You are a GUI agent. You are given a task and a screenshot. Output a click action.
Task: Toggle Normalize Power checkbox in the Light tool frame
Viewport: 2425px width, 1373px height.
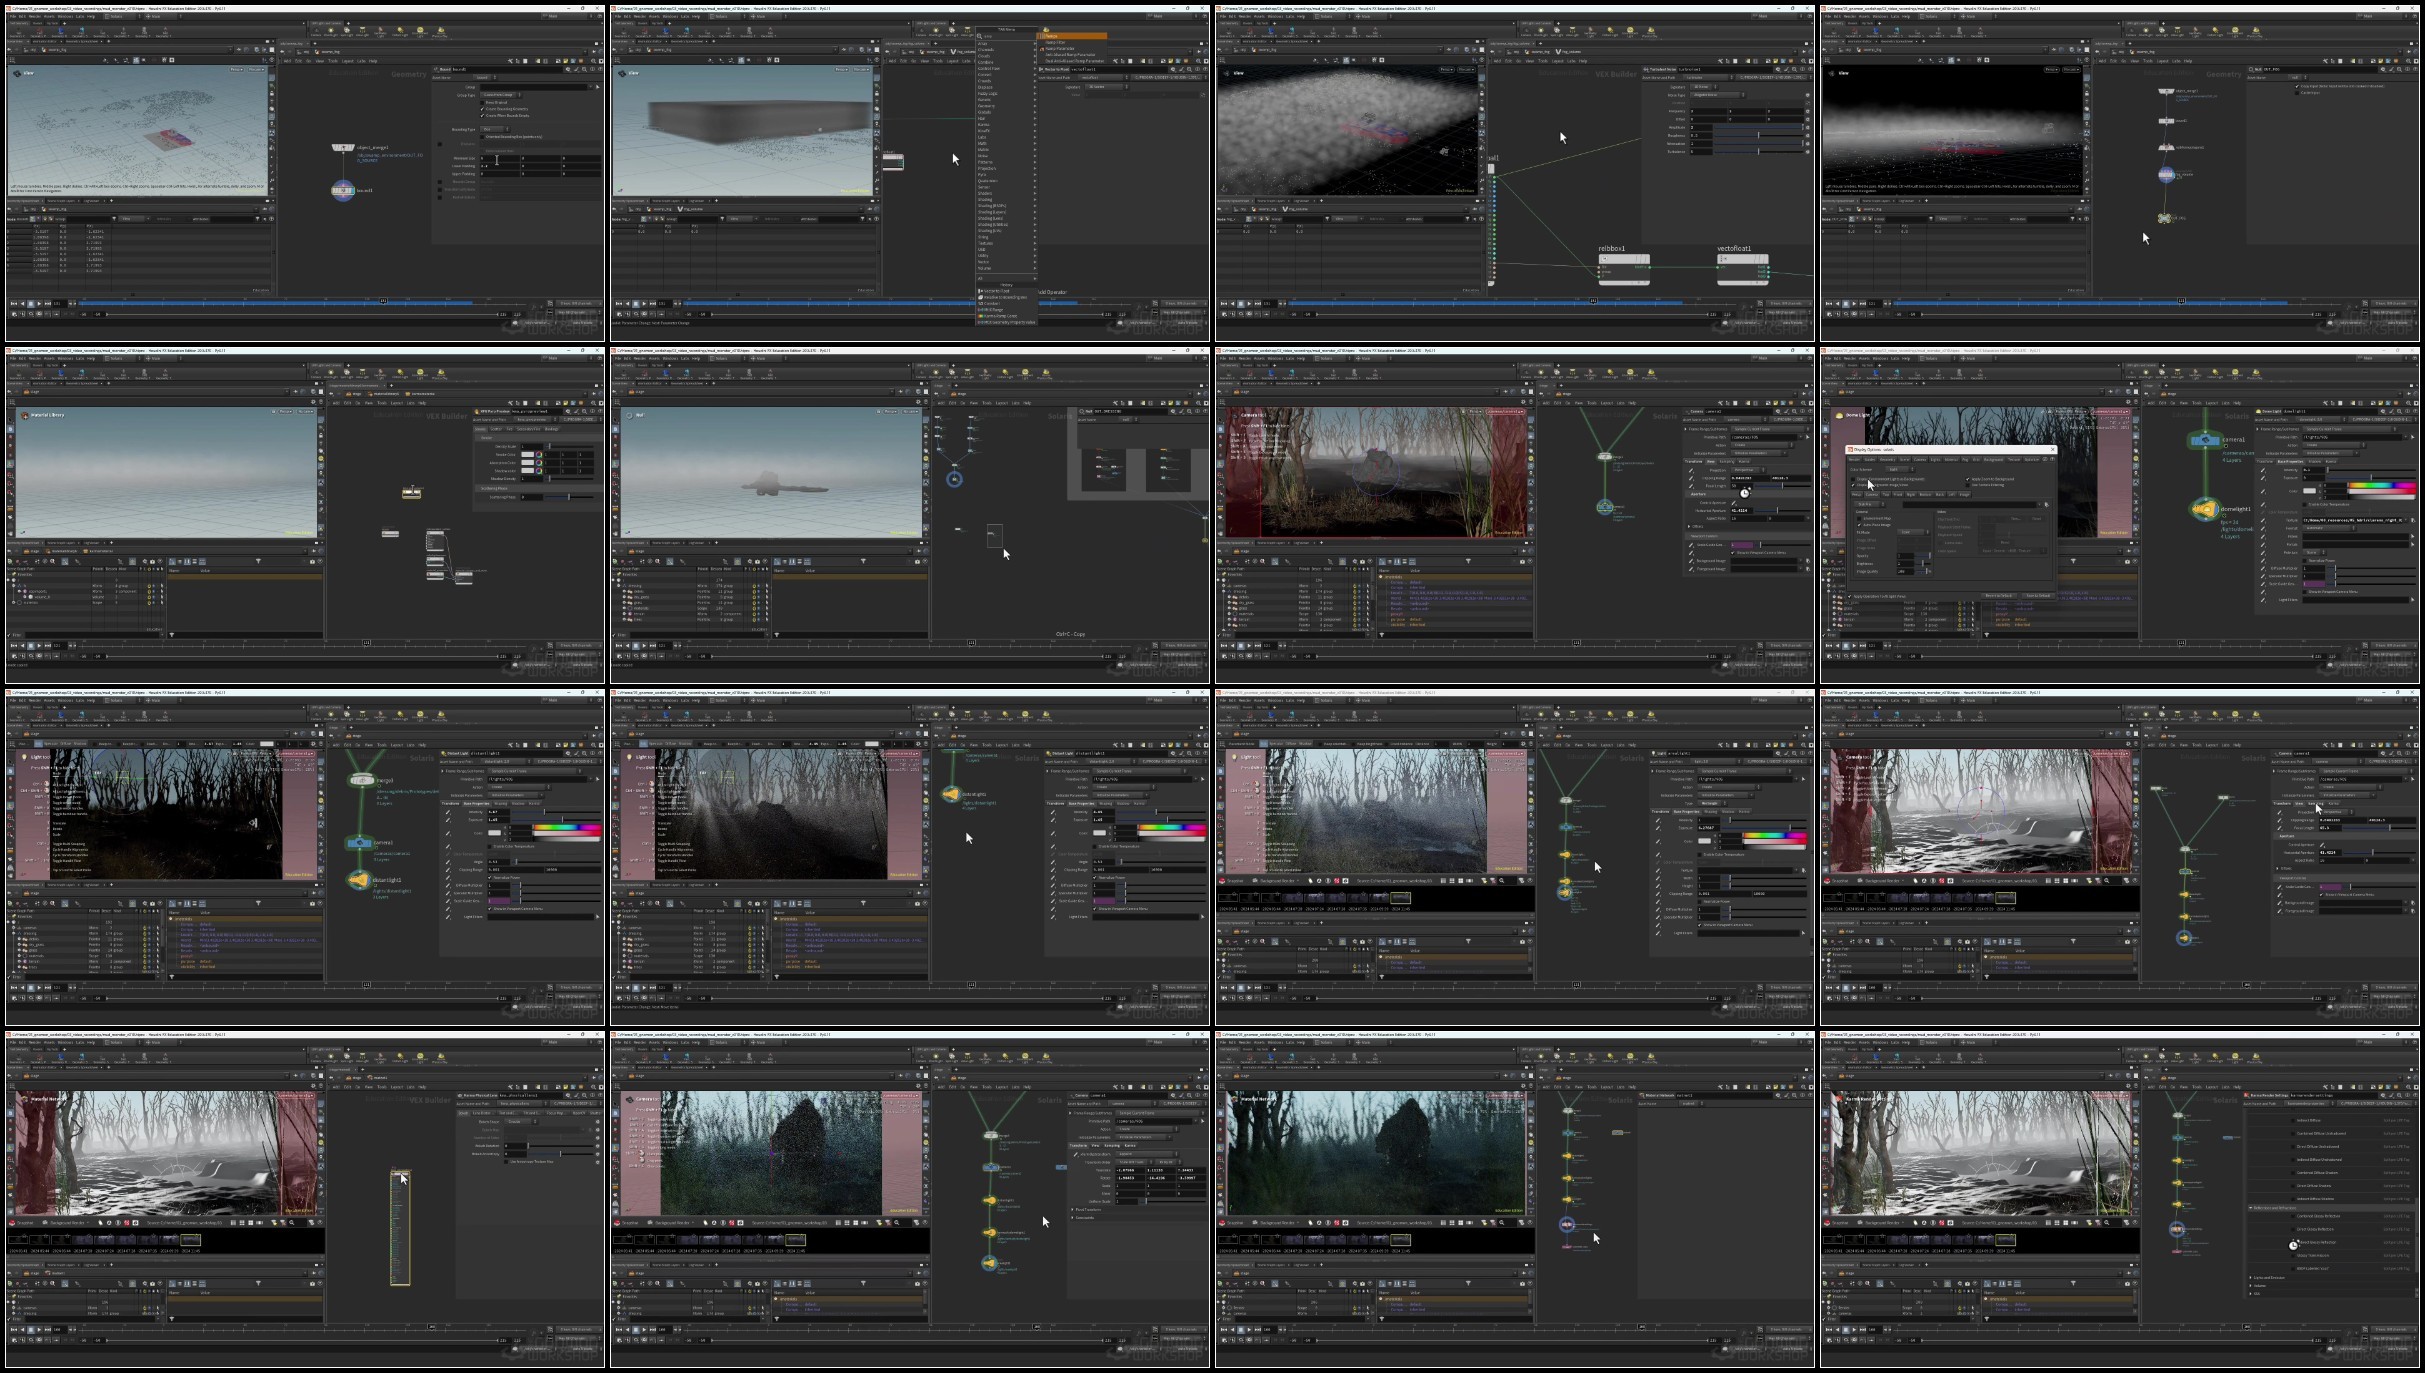tap(489, 878)
